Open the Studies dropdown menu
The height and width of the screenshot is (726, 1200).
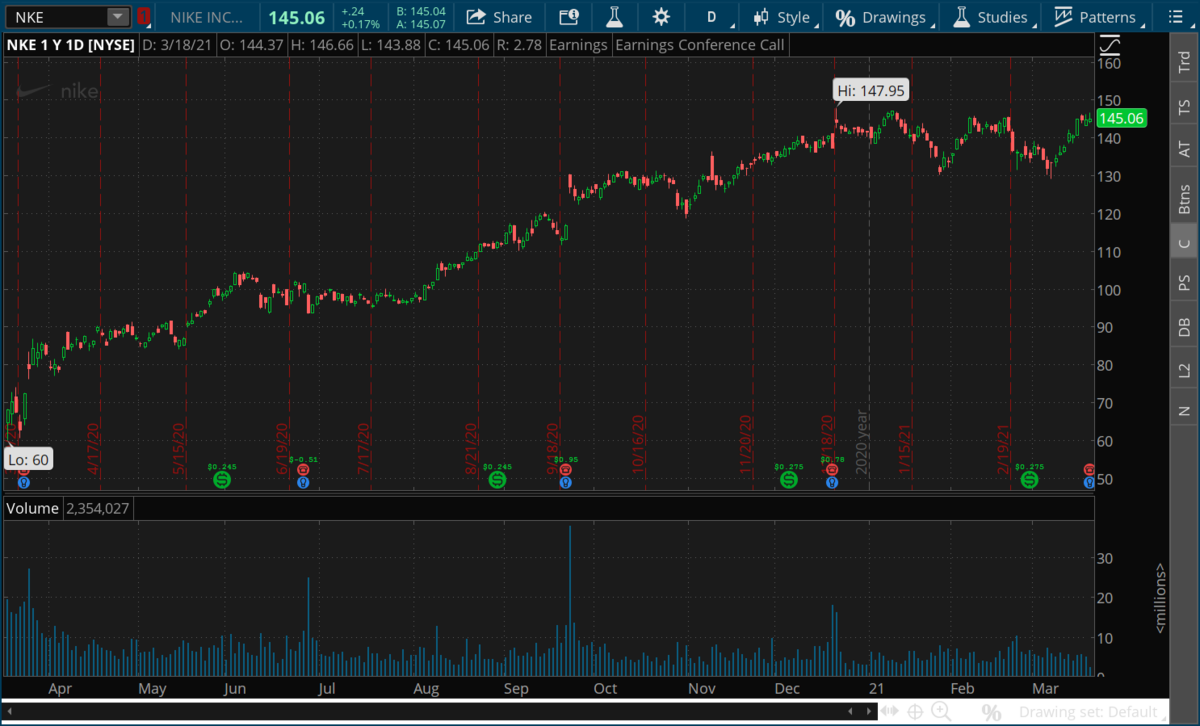(992, 17)
